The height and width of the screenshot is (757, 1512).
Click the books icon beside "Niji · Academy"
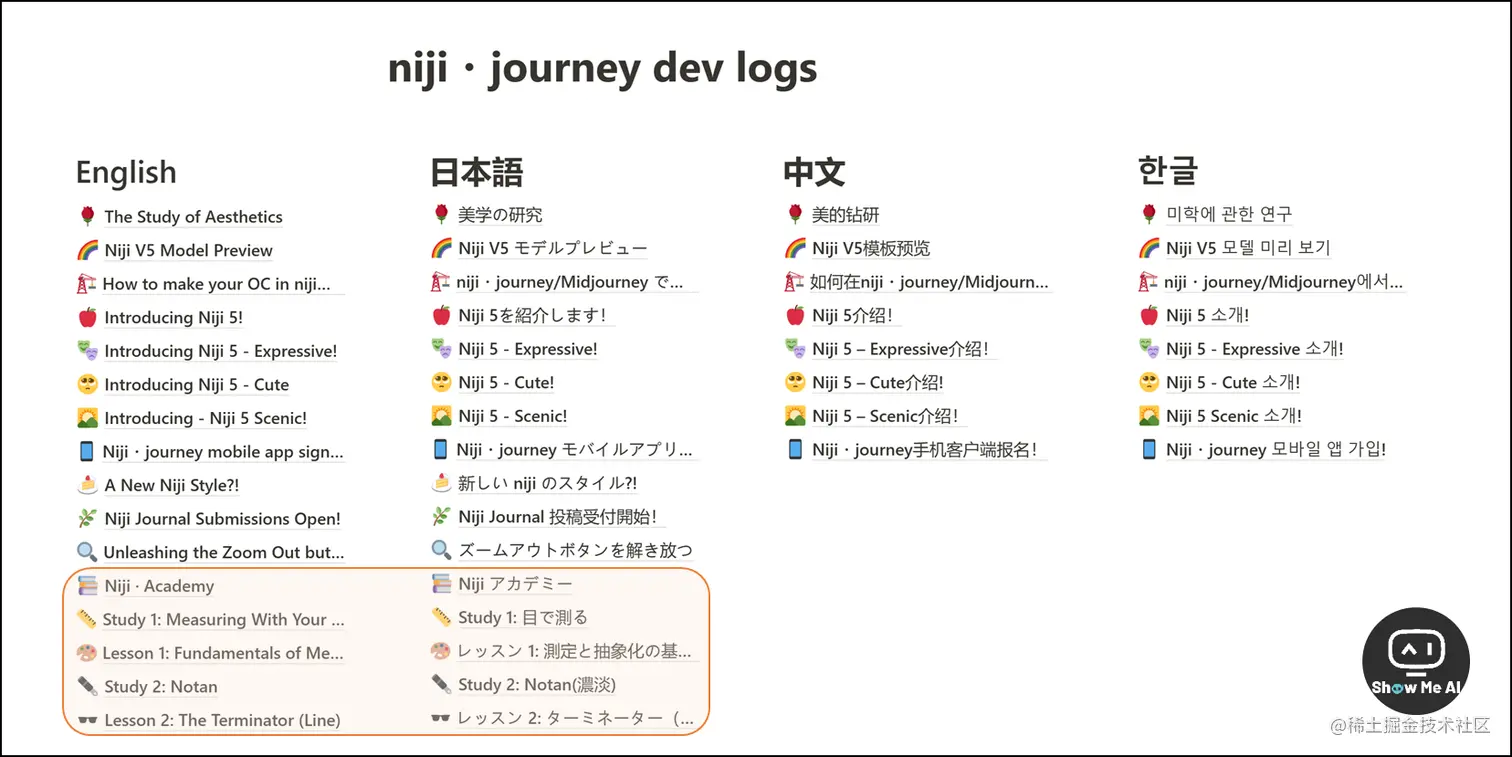(87, 586)
